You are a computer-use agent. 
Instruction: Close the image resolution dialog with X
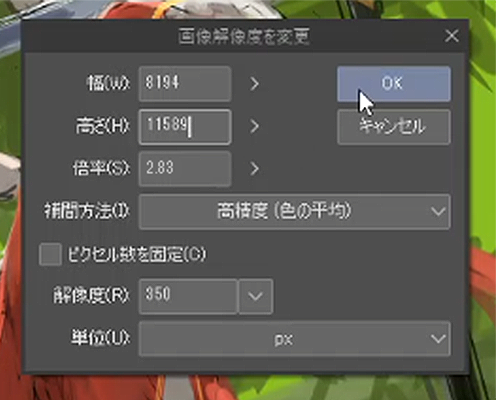click(452, 36)
